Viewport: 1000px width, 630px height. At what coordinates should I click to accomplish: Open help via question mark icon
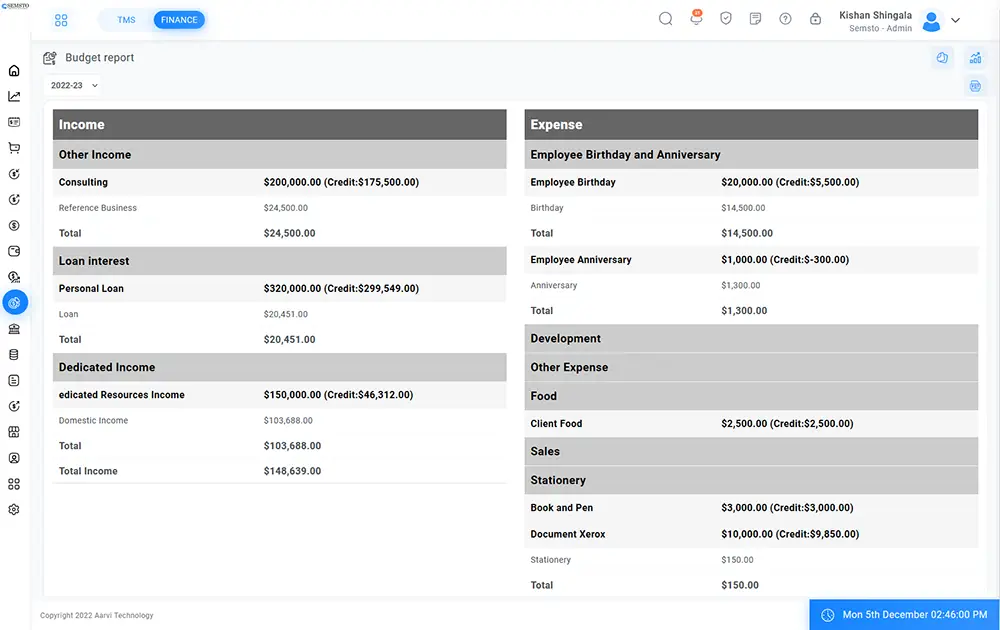pos(786,19)
